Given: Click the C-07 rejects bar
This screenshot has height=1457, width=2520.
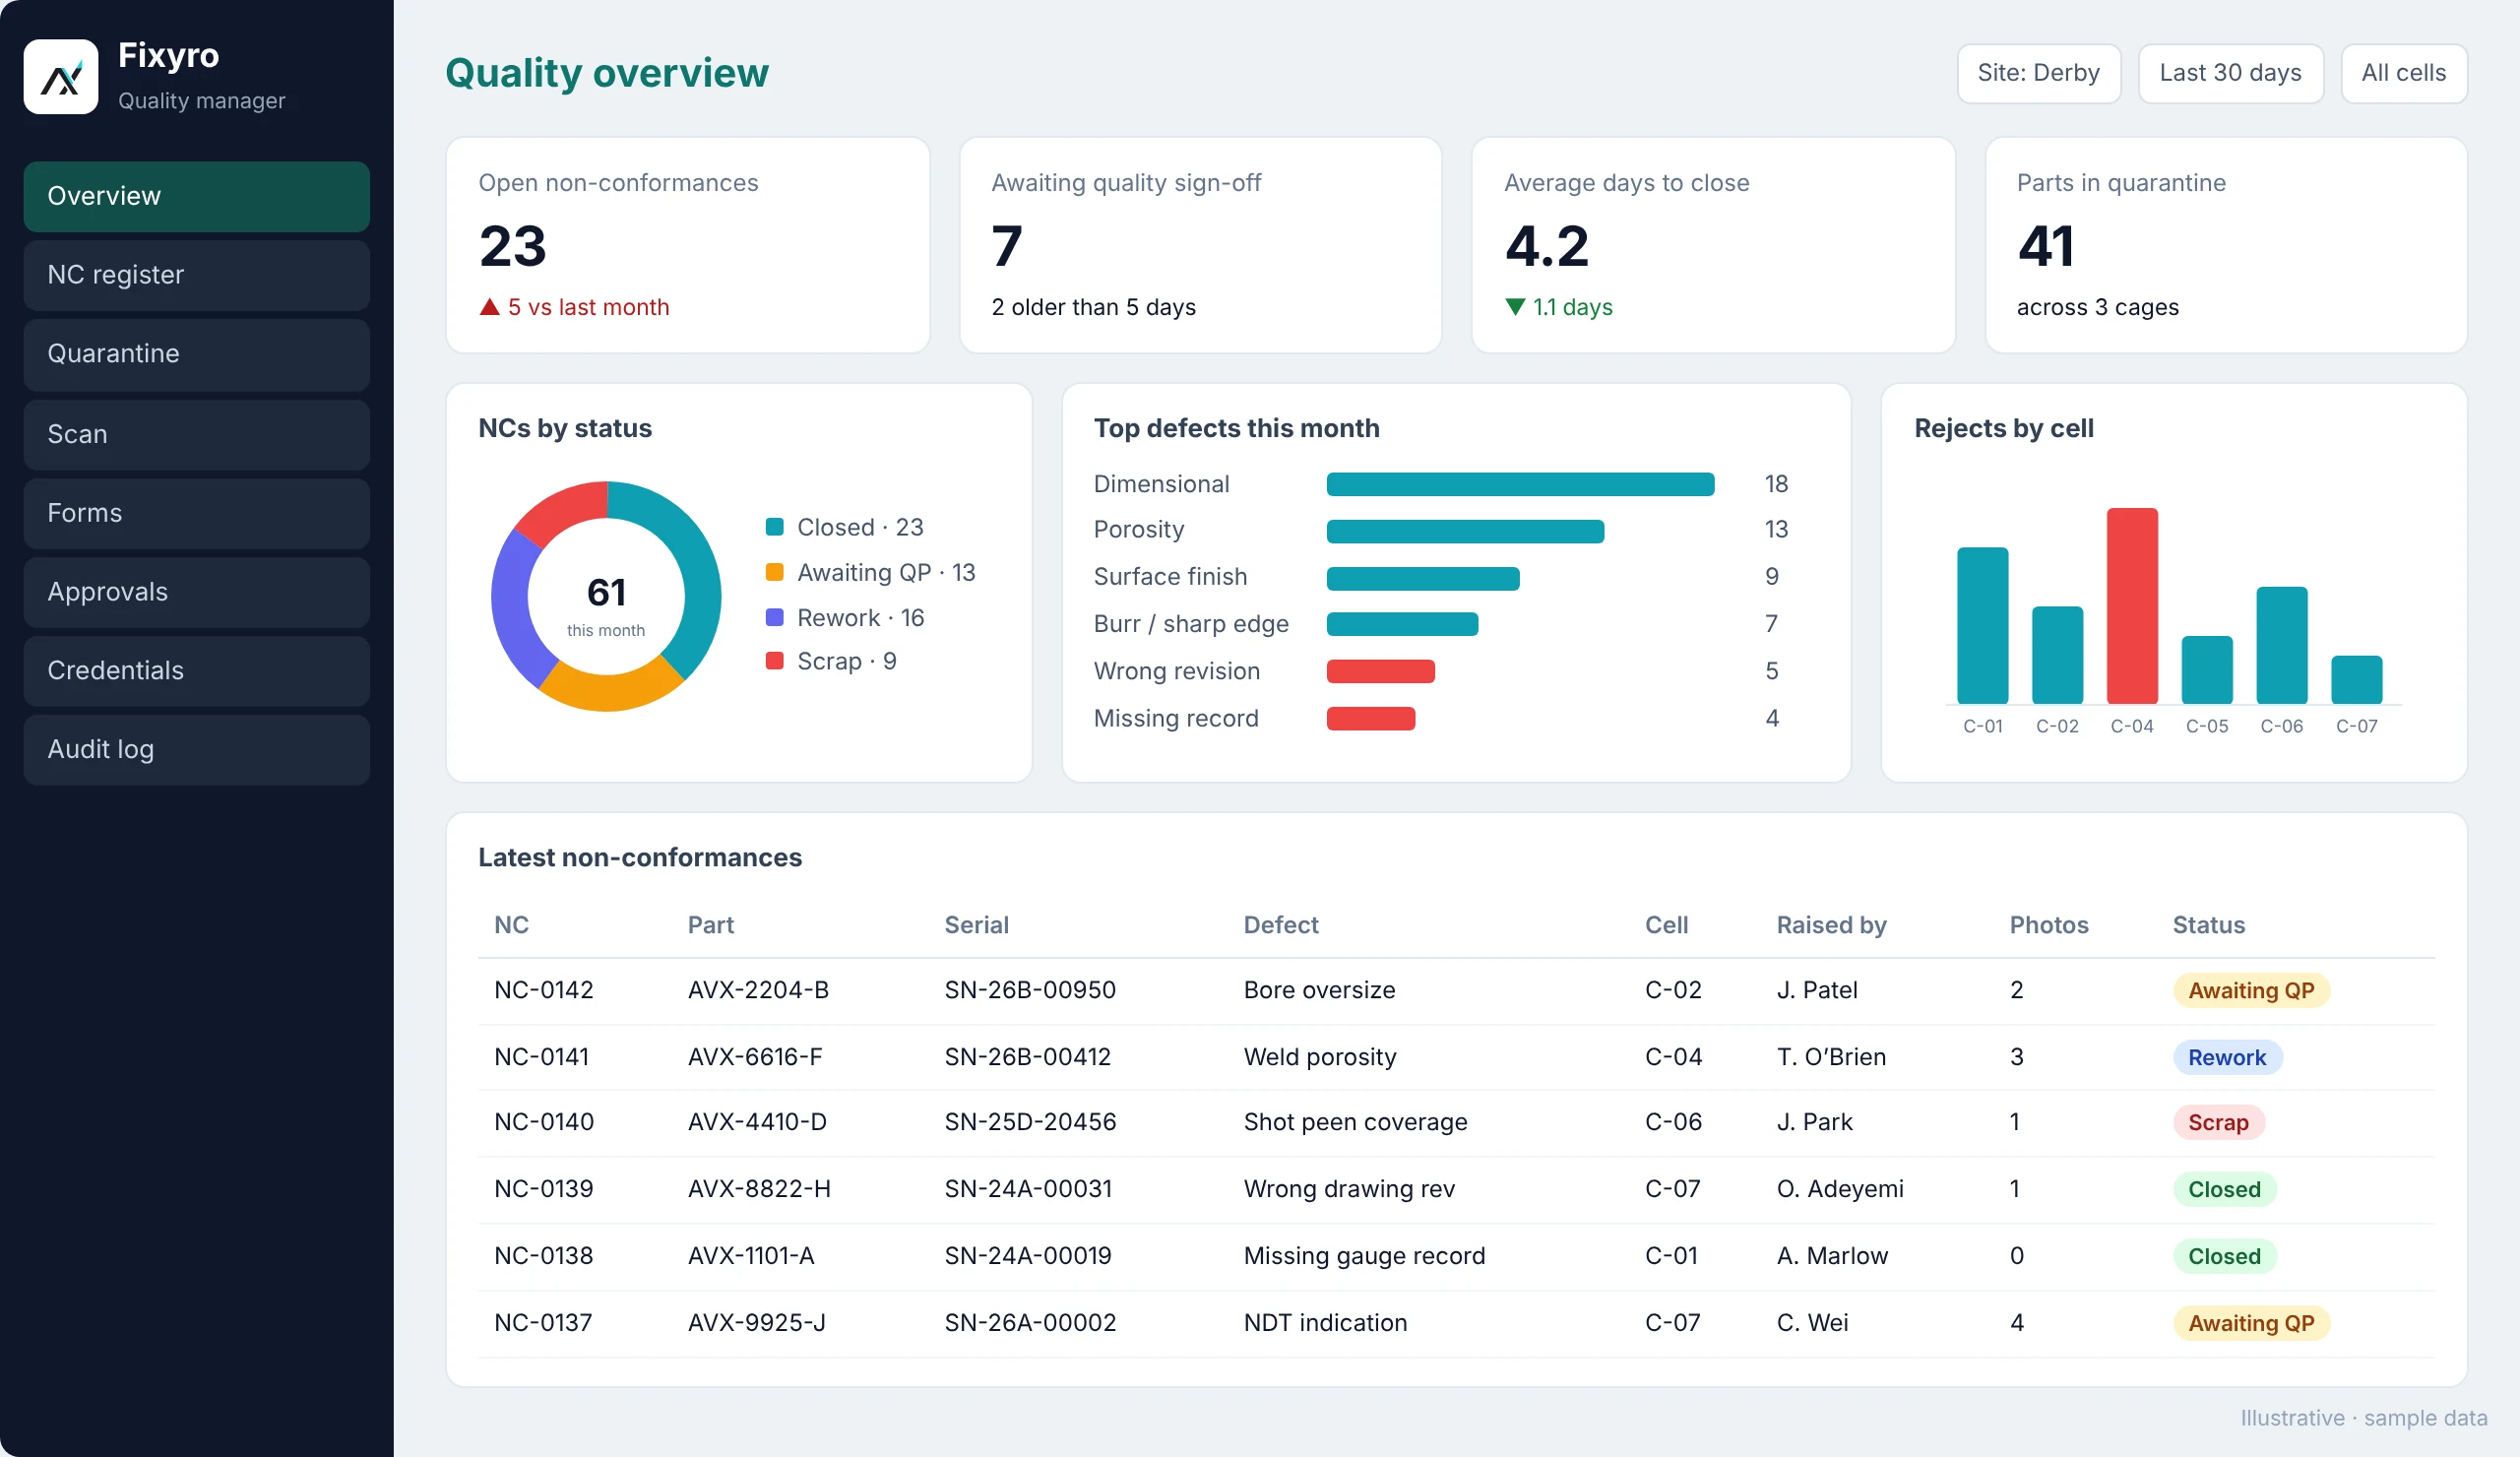Looking at the screenshot, I should pos(2356,680).
